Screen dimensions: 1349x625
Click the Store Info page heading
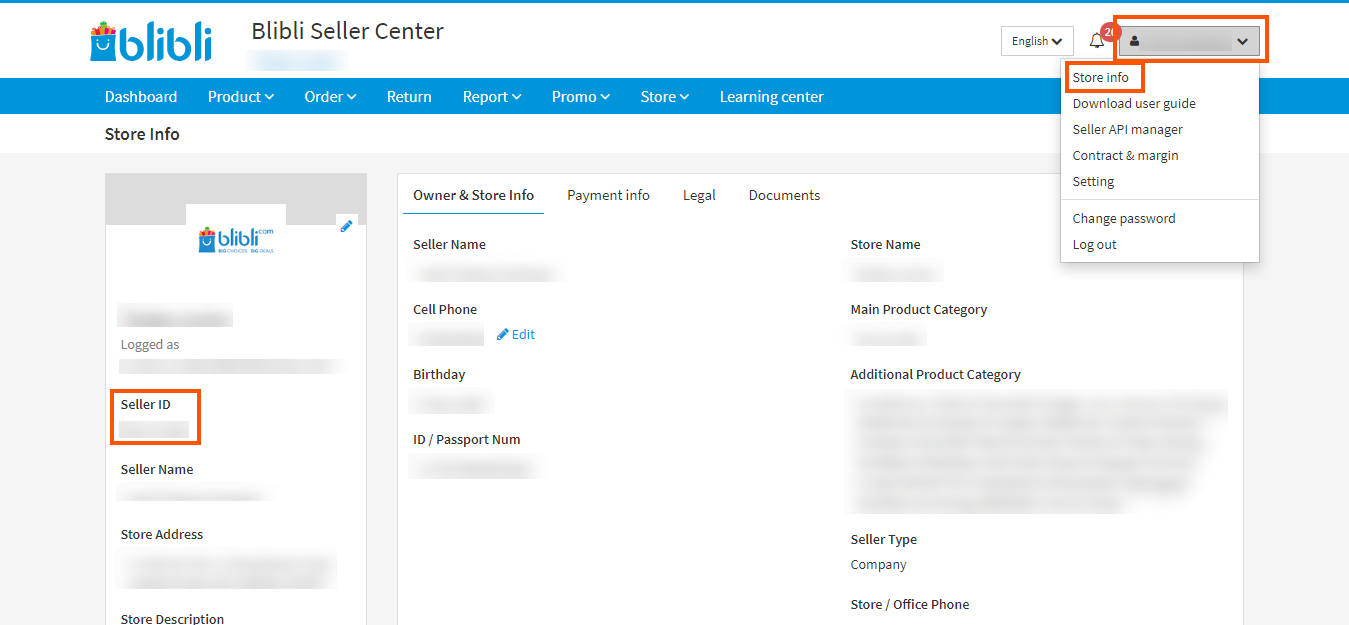(142, 134)
